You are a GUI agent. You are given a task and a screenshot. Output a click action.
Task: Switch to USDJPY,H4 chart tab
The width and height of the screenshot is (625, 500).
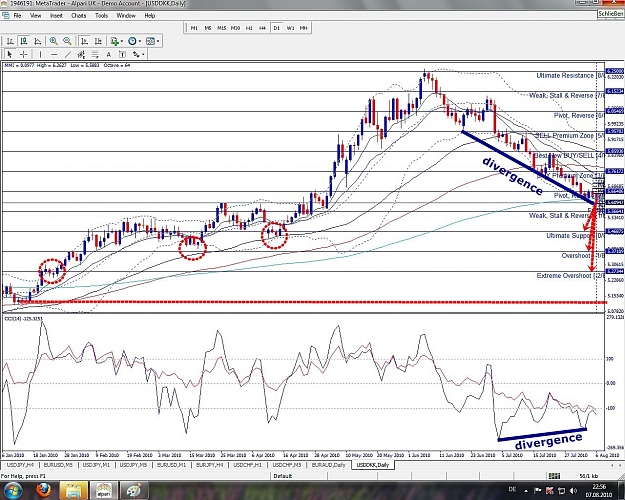coord(20,465)
